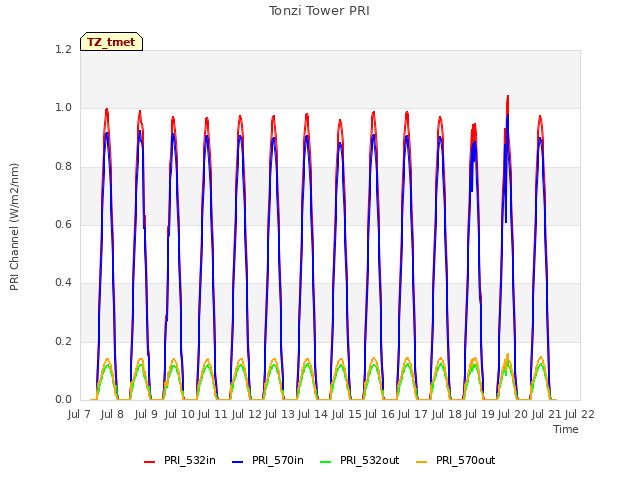Click the Jul 15 x-axis tick label
Screen dimensions: 640x480
[x=347, y=415]
